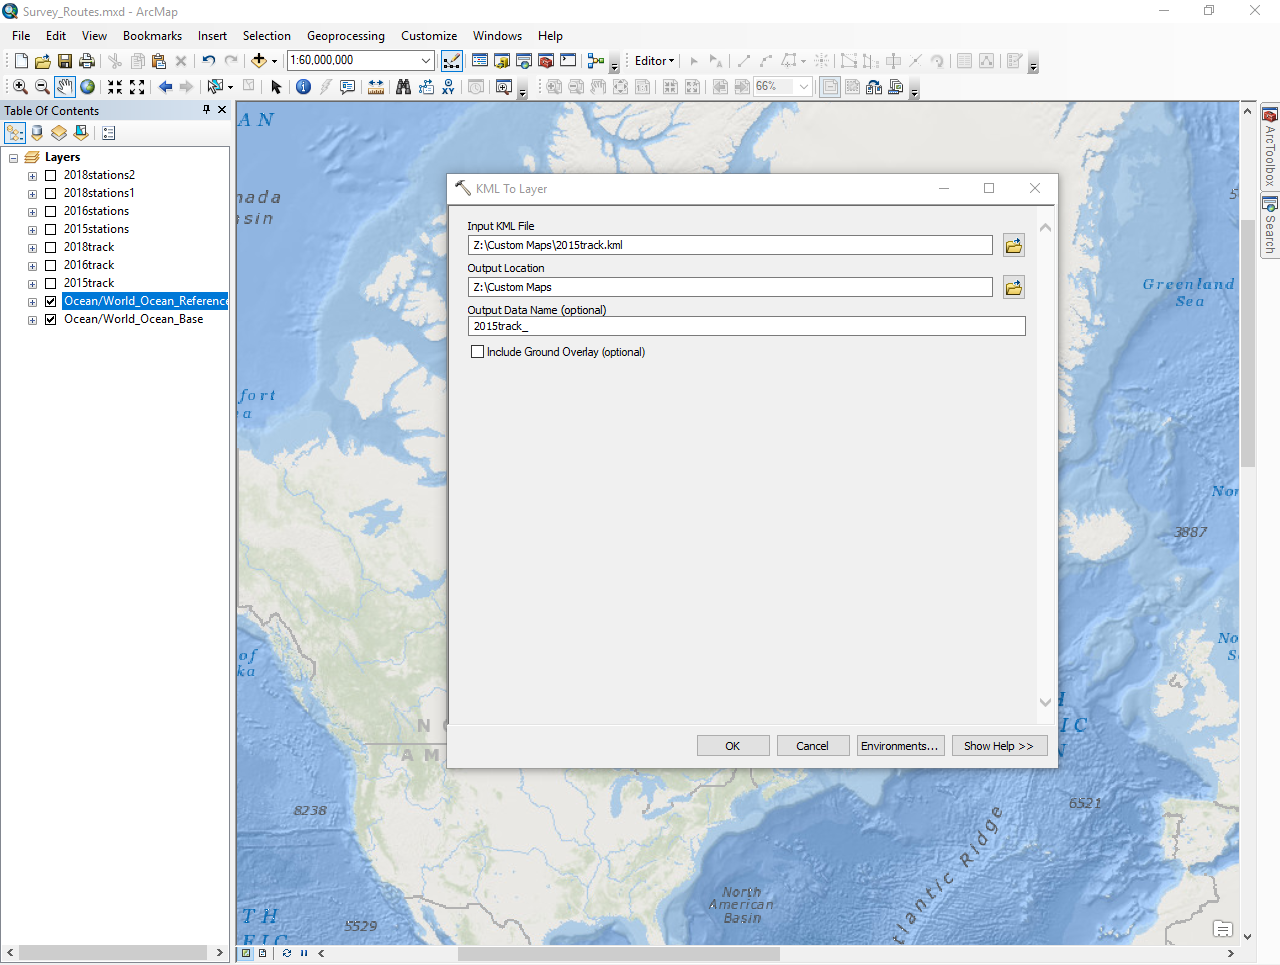Viewport: 1280px width, 965px height.
Task: Turn on the 2018track layer
Action: tap(50, 247)
